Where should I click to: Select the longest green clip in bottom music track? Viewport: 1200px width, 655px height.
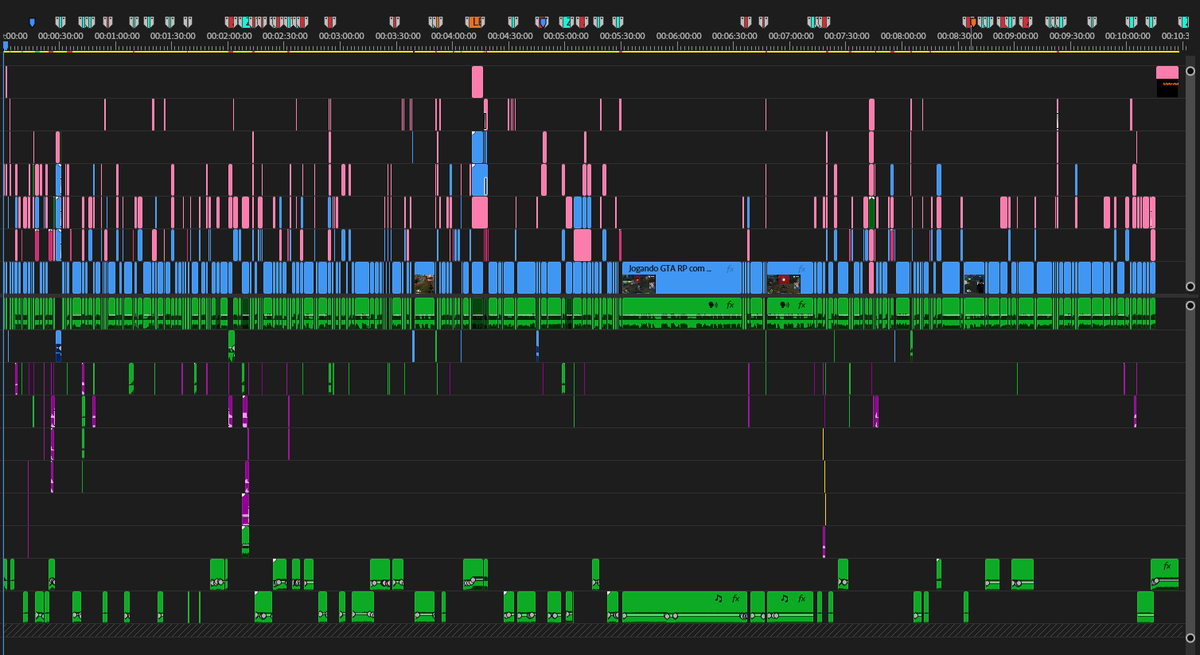pyautogui.click(x=684, y=606)
